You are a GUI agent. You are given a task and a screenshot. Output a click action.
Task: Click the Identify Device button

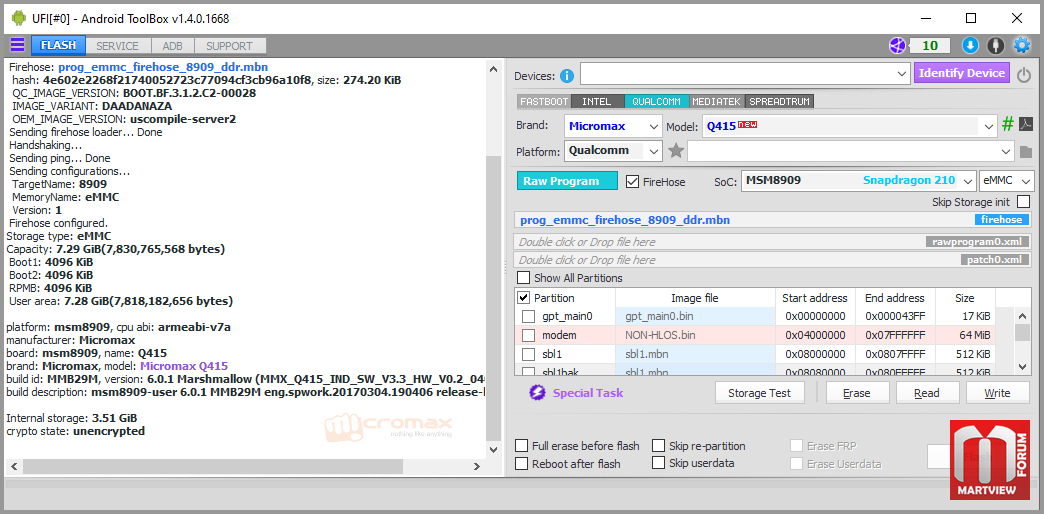click(x=961, y=73)
